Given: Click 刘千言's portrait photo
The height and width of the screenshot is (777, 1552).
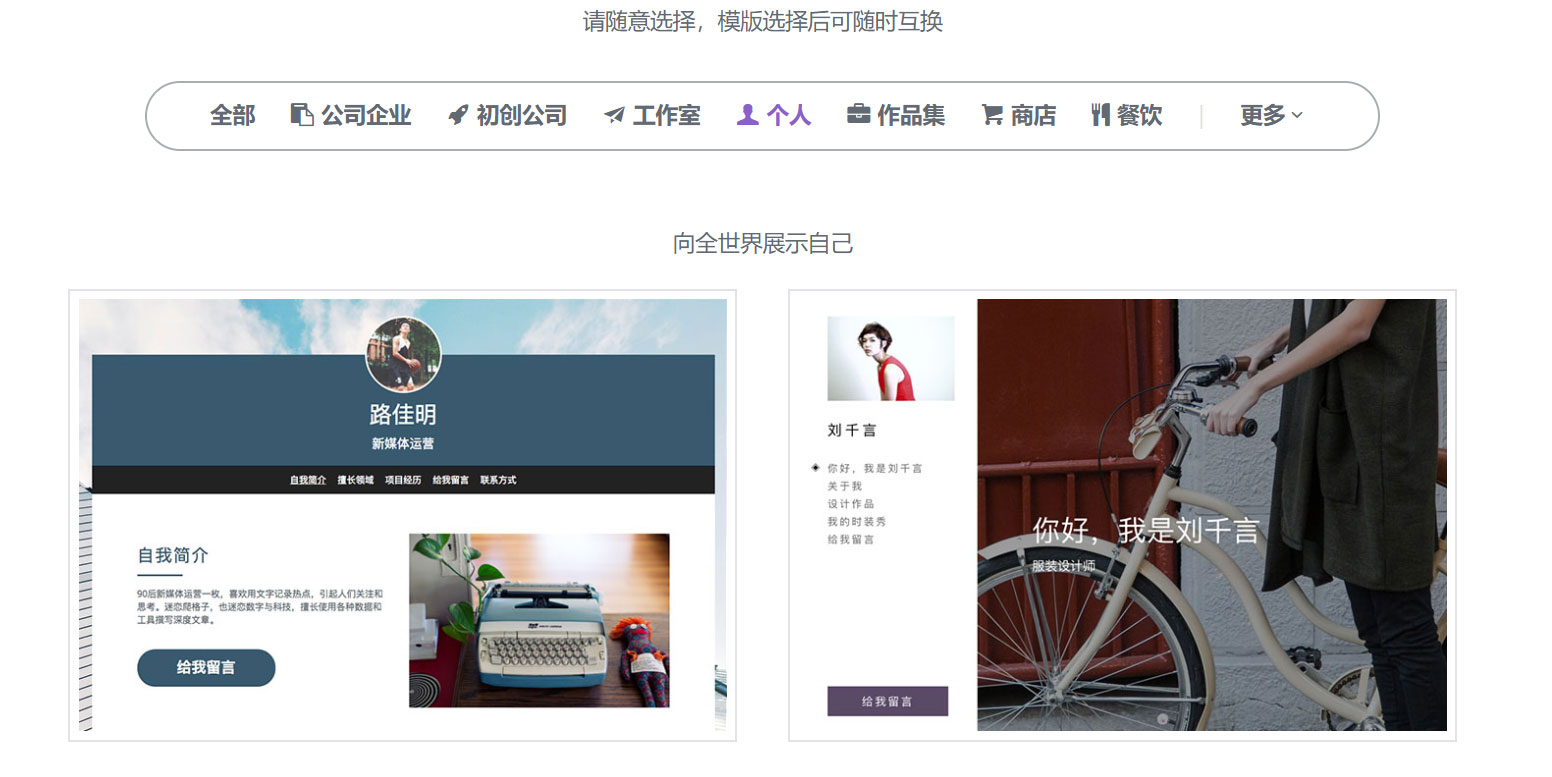Looking at the screenshot, I should click(889, 357).
